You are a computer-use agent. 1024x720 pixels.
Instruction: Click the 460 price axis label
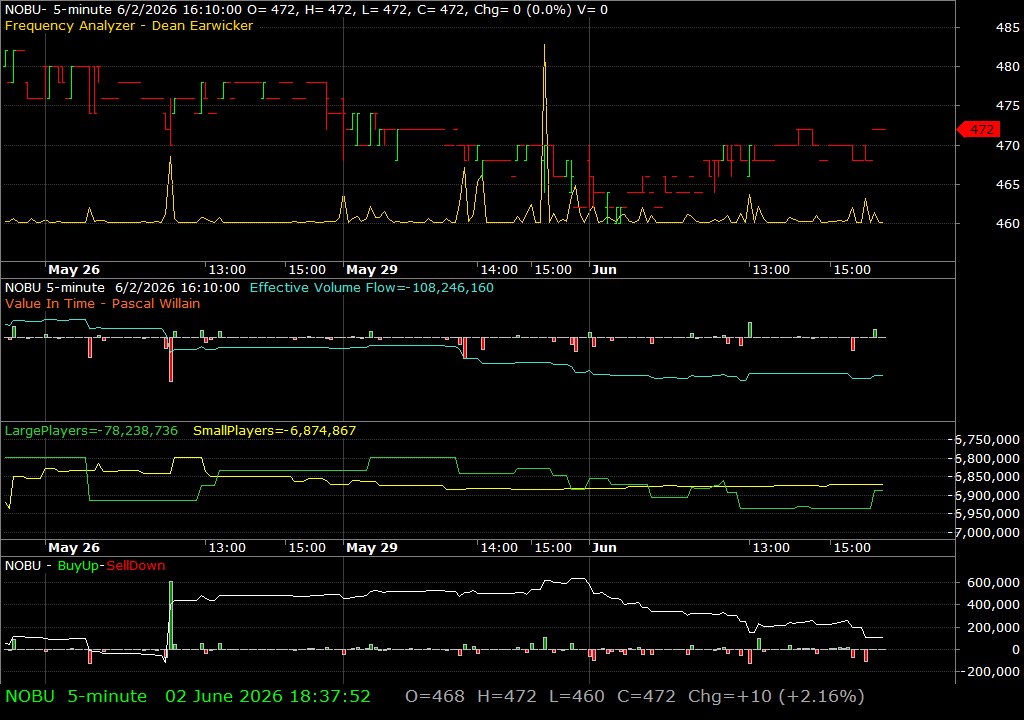click(x=1007, y=223)
